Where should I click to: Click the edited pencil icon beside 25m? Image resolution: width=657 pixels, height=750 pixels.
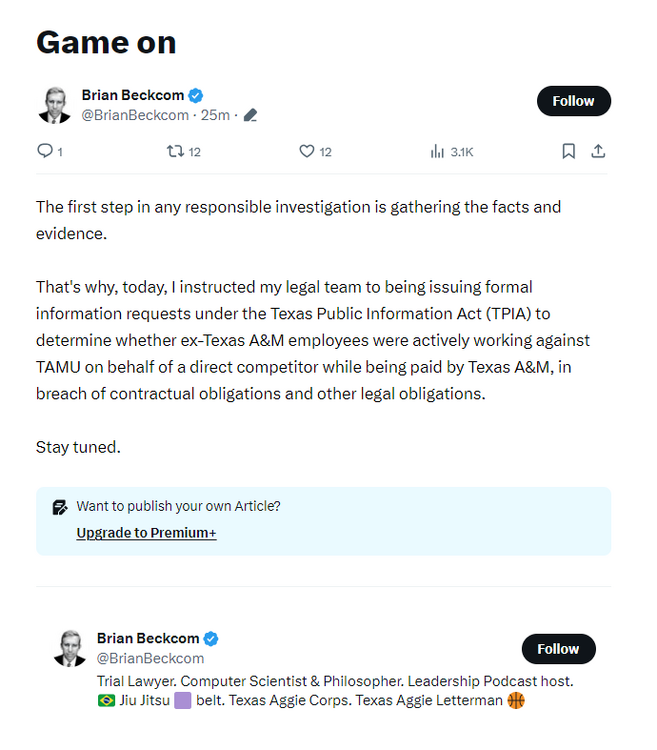point(250,115)
